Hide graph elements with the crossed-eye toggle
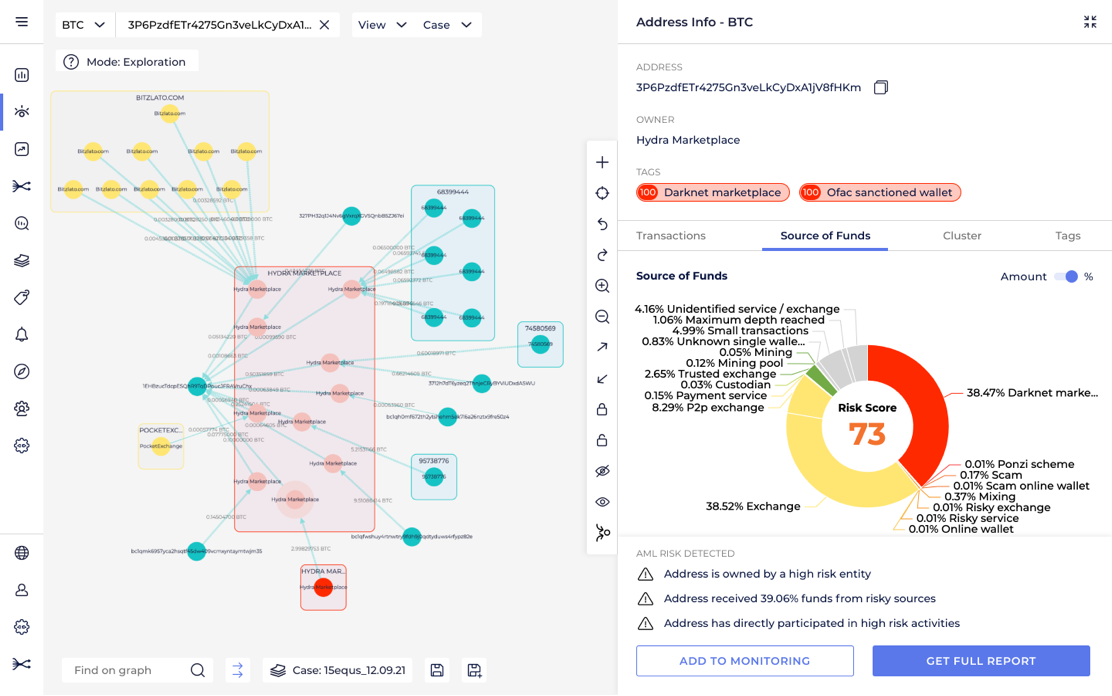Image resolution: width=1112 pixels, height=696 pixels. 602,470
